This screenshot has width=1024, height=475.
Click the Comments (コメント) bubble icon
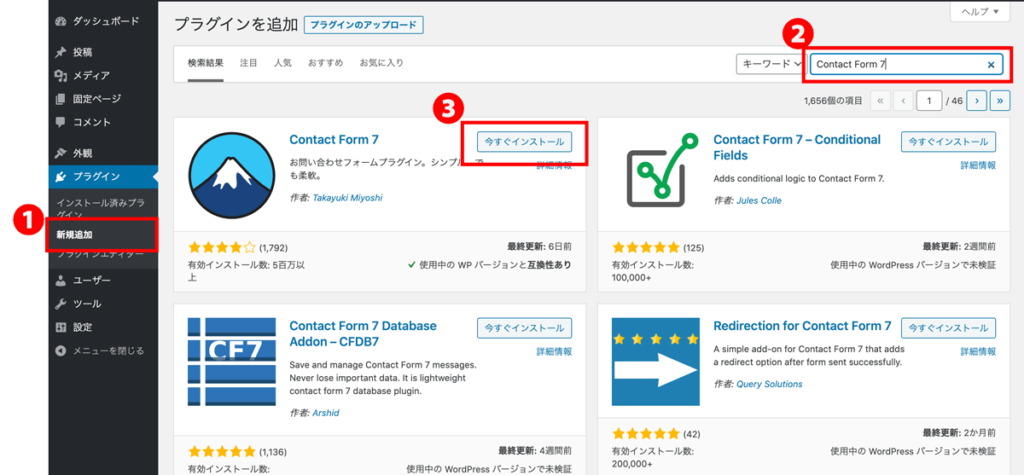pyautogui.click(x=61, y=122)
